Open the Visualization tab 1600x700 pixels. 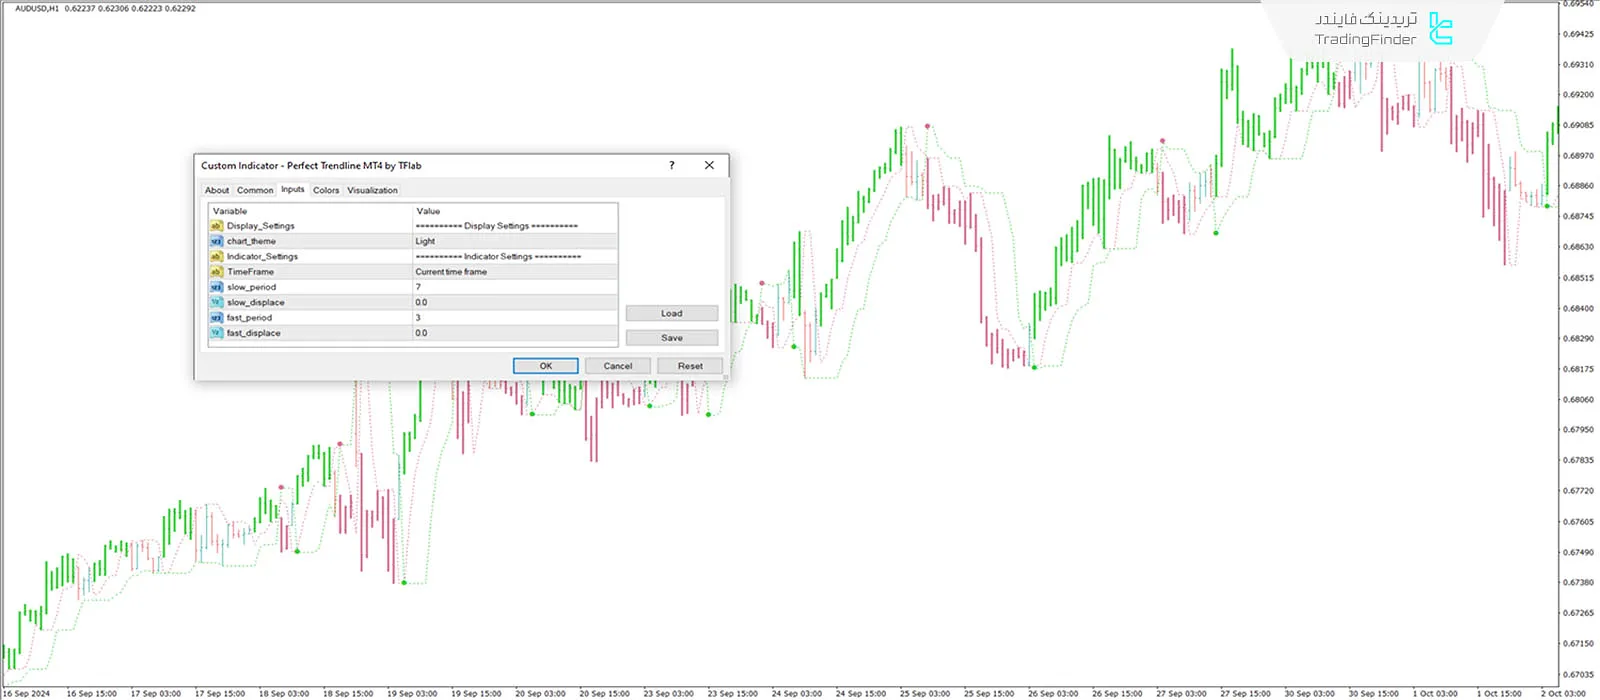(x=372, y=190)
